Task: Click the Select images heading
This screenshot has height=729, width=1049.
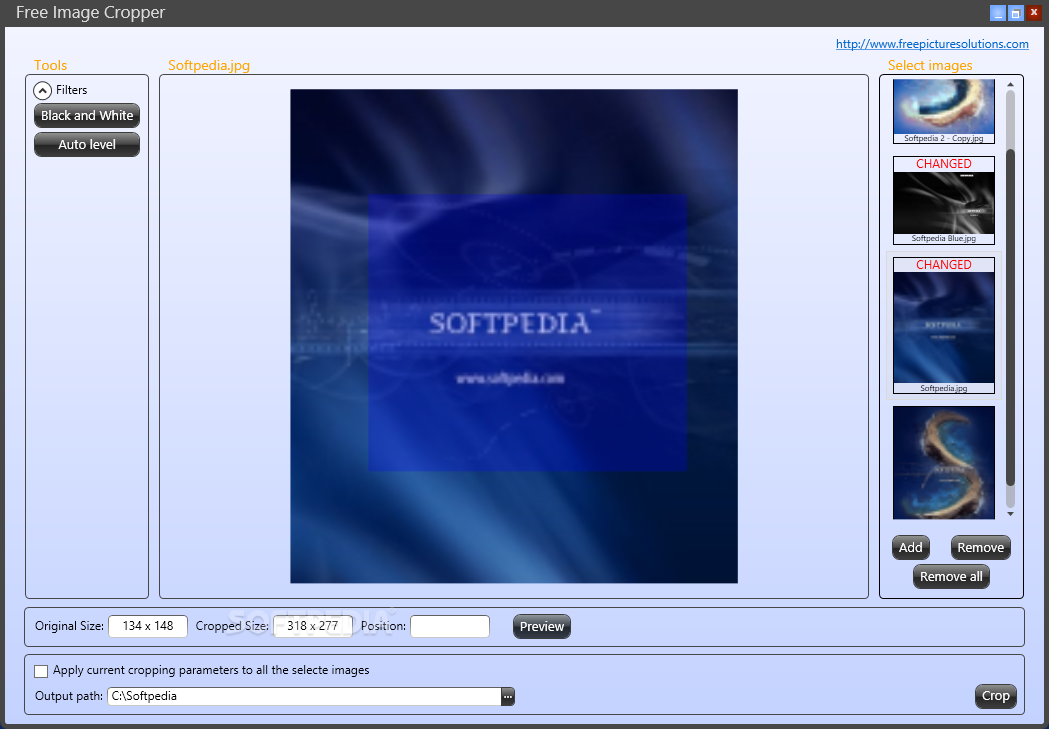Action: (930, 66)
